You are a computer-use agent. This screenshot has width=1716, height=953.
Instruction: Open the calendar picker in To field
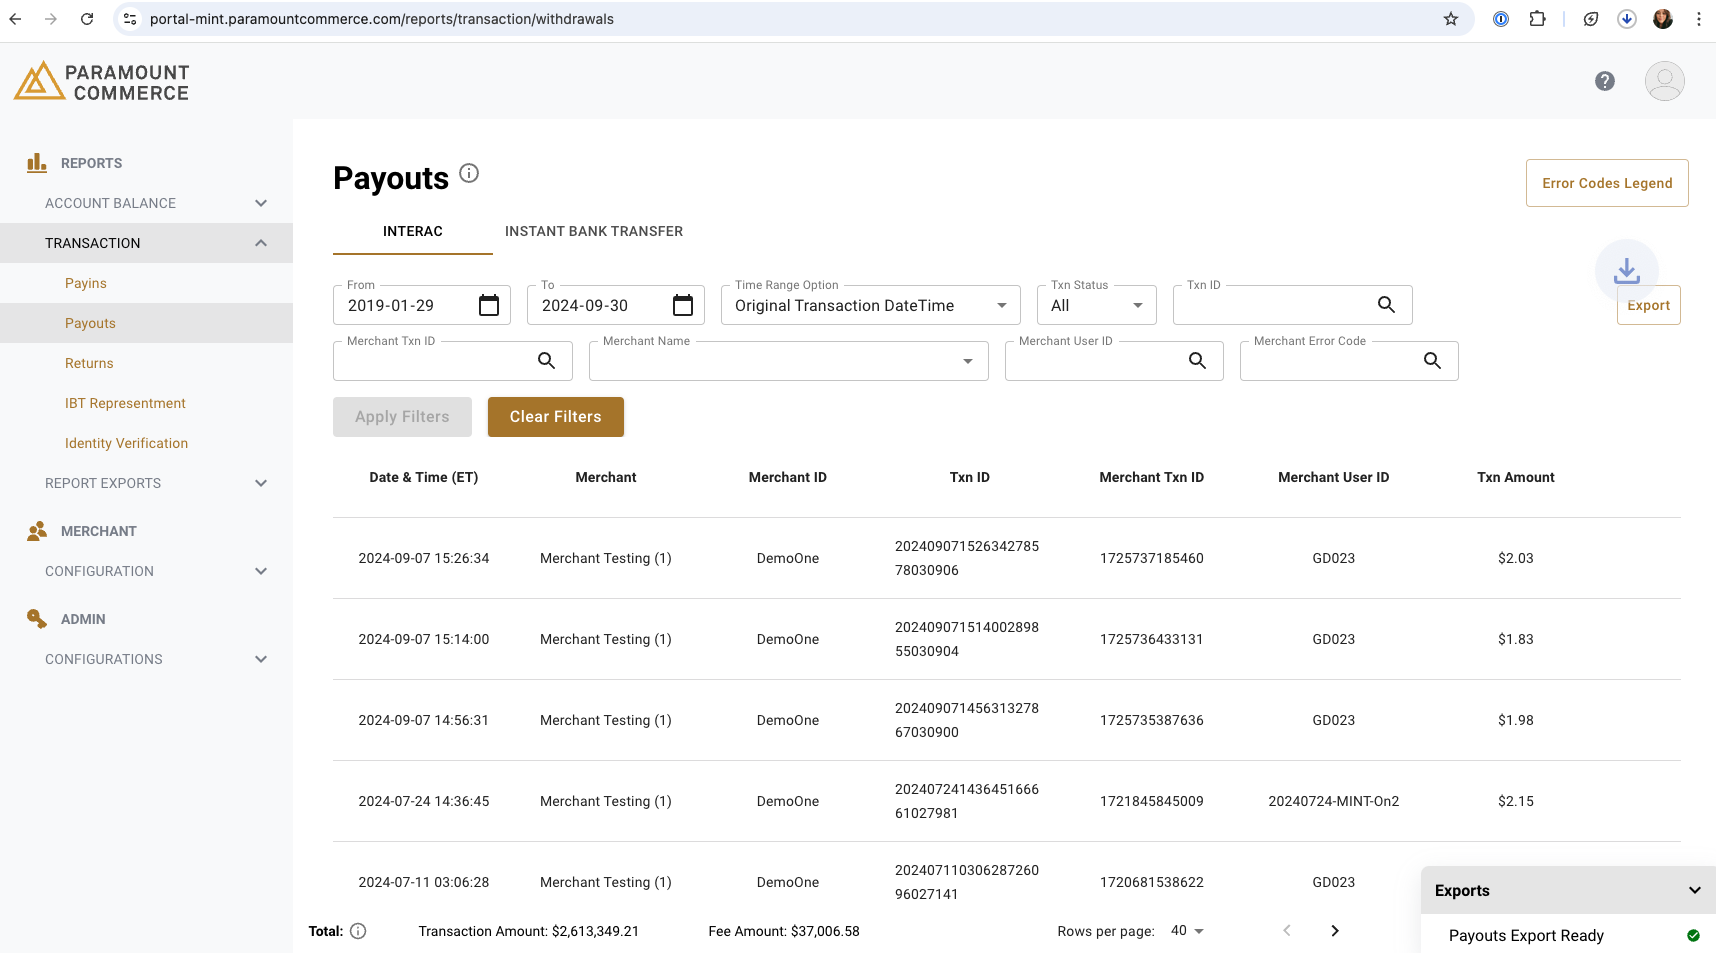[682, 305]
